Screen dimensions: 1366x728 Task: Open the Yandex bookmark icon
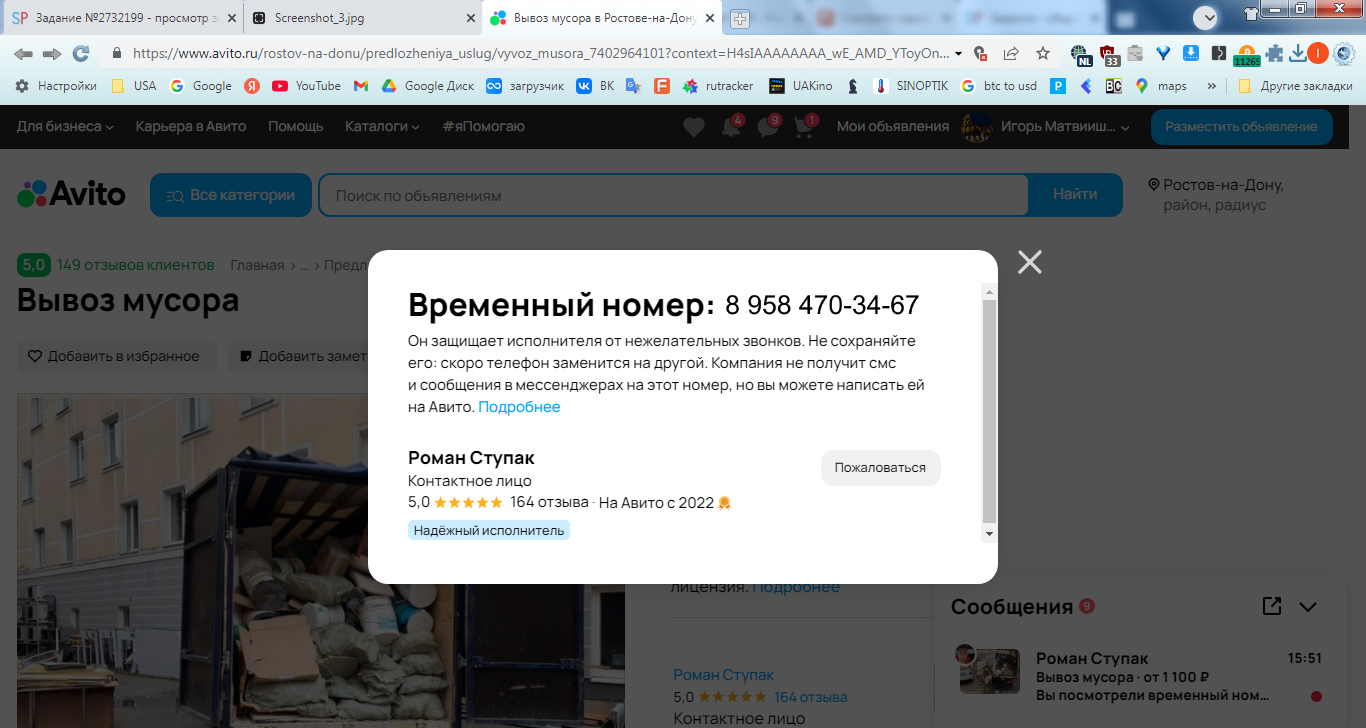[252, 86]
